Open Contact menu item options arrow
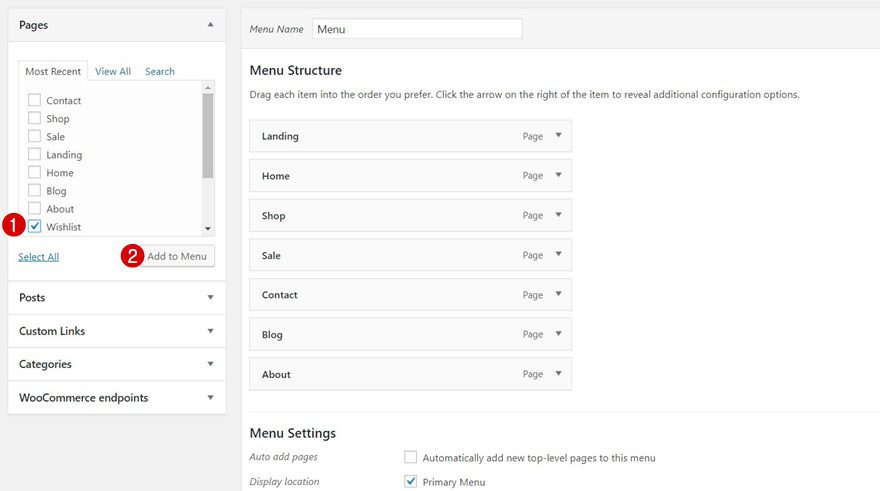The image size is (880, 491). click(x=558, y=295)
